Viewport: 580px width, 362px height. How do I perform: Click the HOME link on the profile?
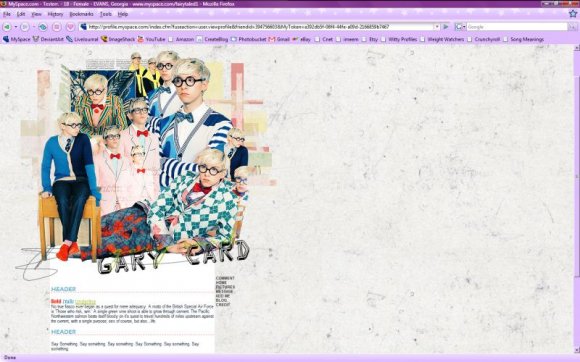coord(221,283)
